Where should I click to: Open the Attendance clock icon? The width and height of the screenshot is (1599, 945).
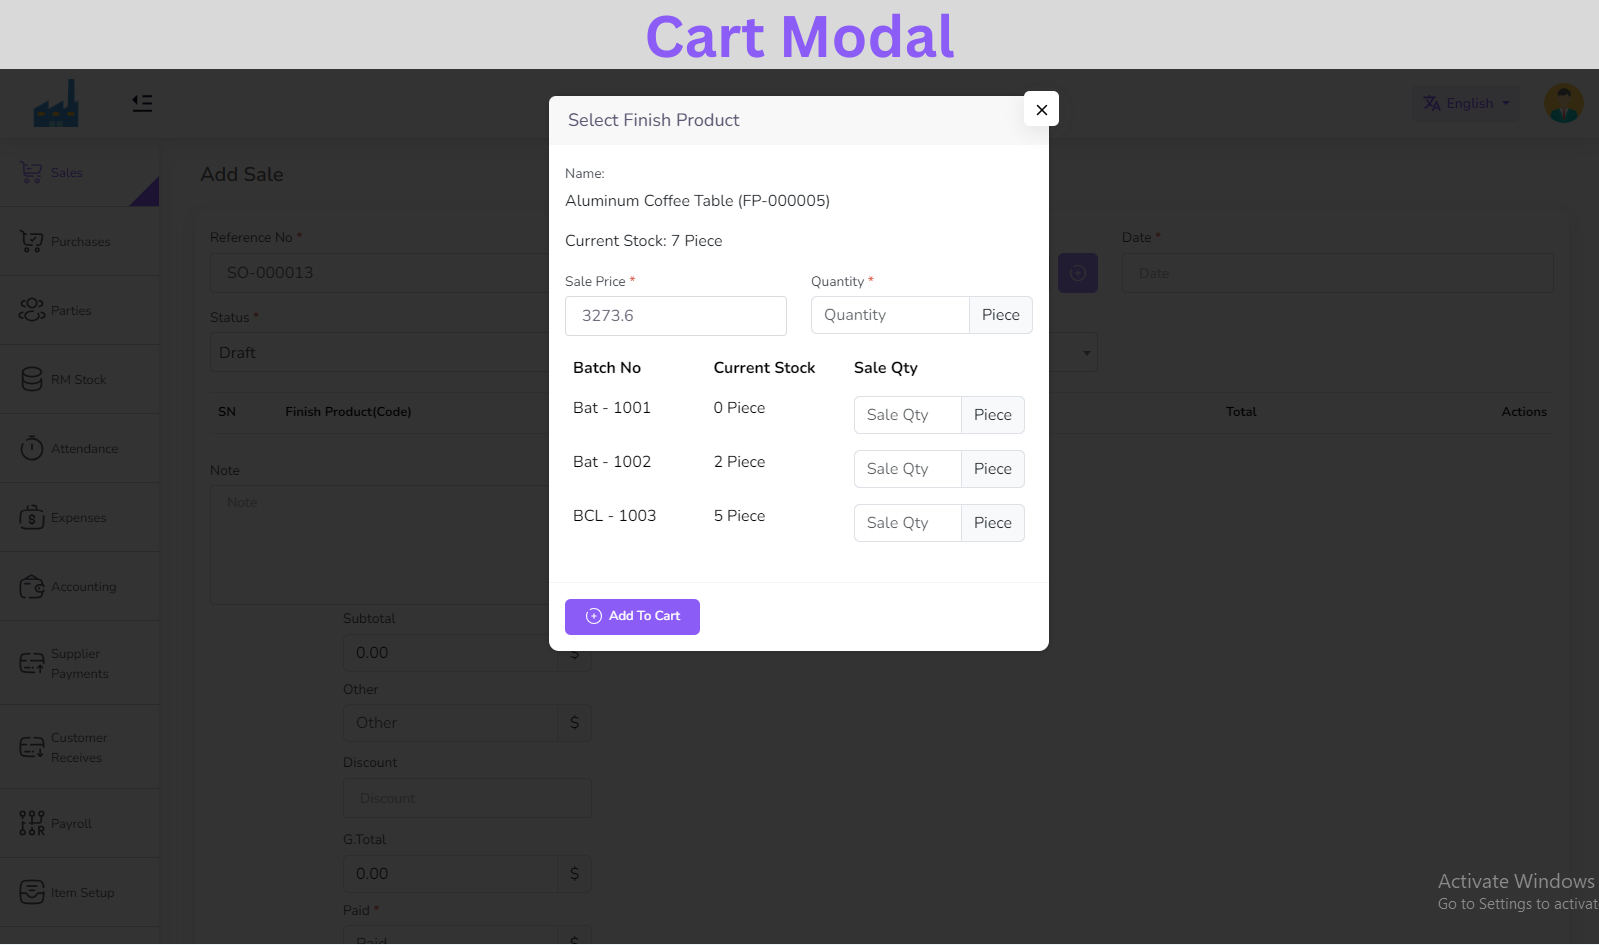pyautogui.click(x=32, y=448)
